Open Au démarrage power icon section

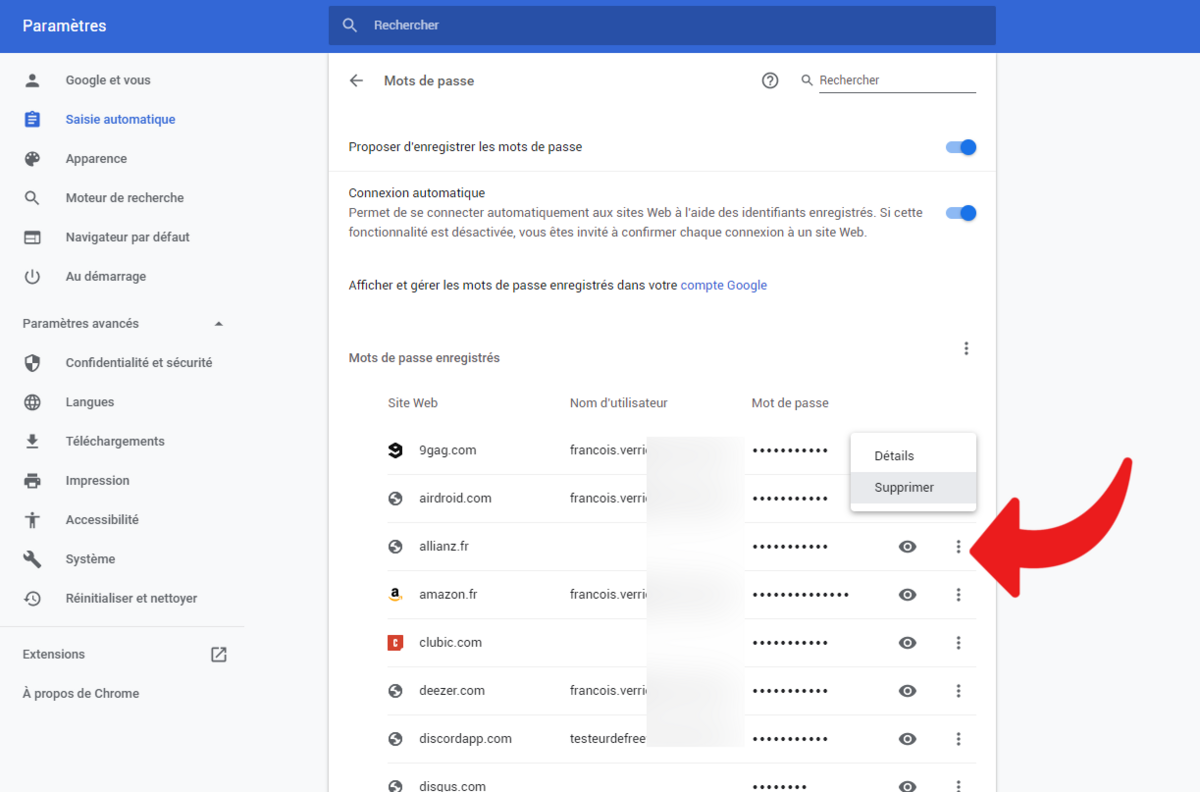coord(33,276)
